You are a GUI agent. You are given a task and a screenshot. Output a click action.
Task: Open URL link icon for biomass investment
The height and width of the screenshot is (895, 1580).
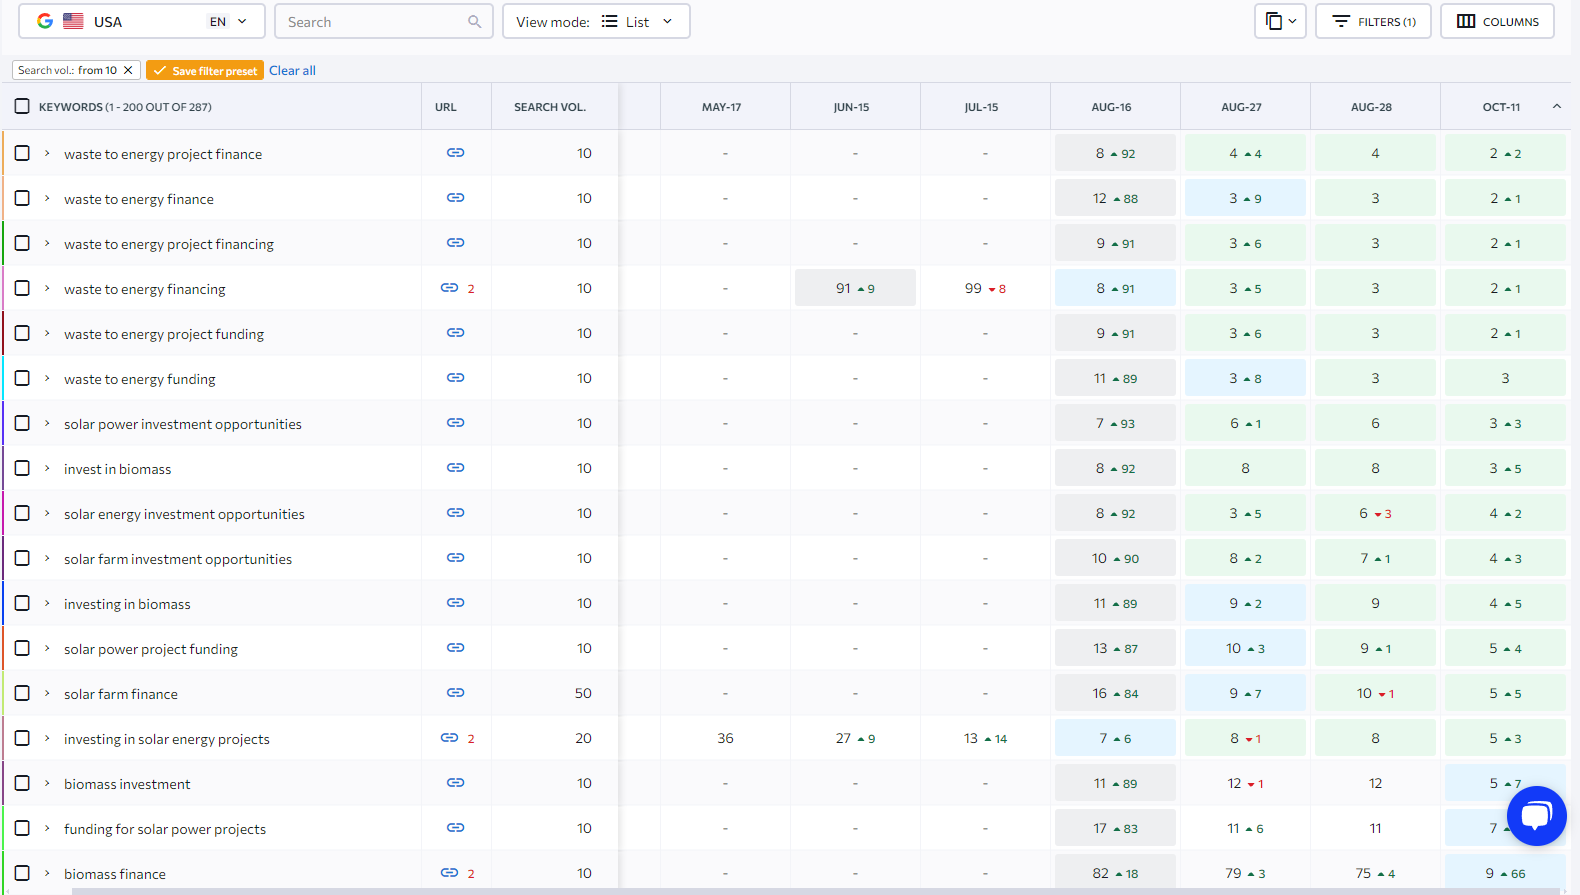click(455, 783)
